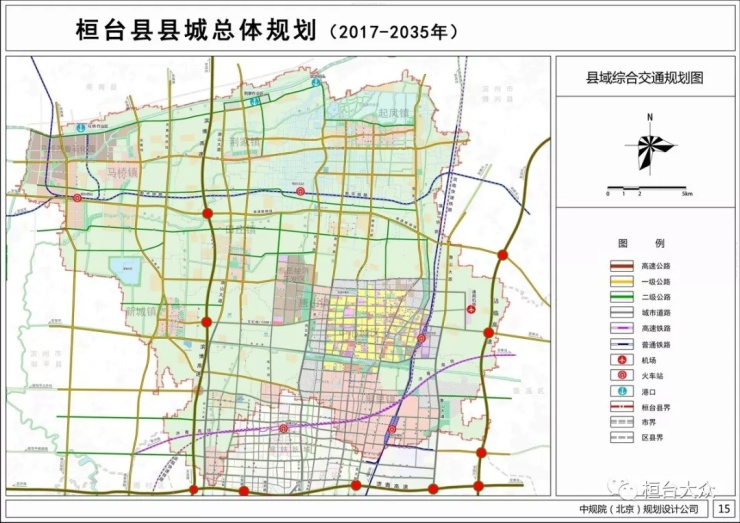Click the 城市道路 legend label
This screenshot has height=523, width=740.
656,313
